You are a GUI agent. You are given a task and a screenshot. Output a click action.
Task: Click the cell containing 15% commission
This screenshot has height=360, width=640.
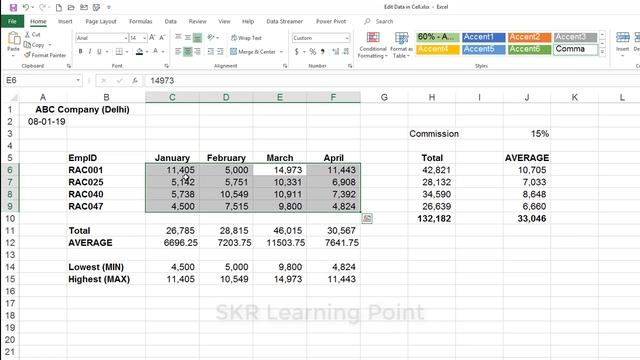point(527,134)
